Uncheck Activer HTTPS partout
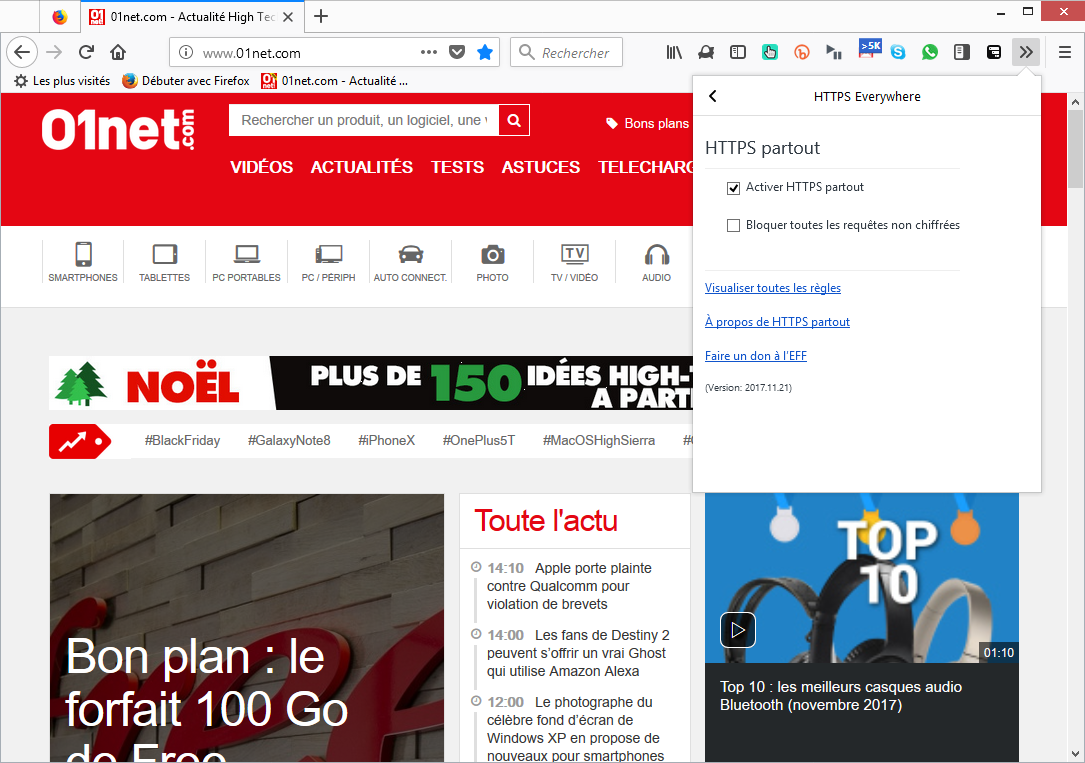Image resolution: width=1085 pixels, height=763 pixels. [x=733, y=188]
